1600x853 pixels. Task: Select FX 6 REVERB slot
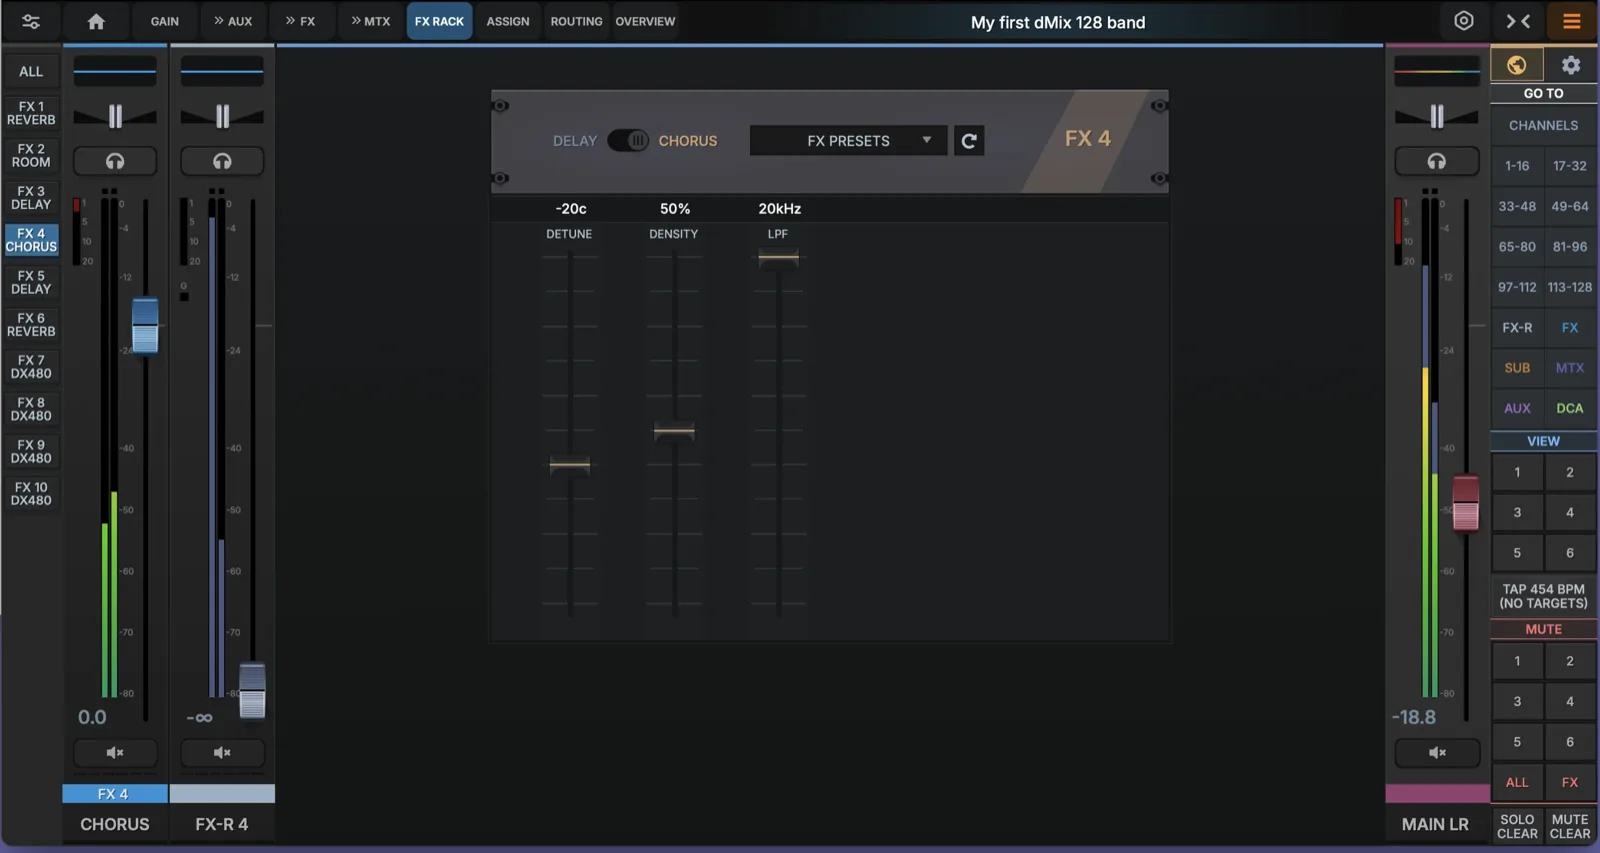(x=31, y=325)
